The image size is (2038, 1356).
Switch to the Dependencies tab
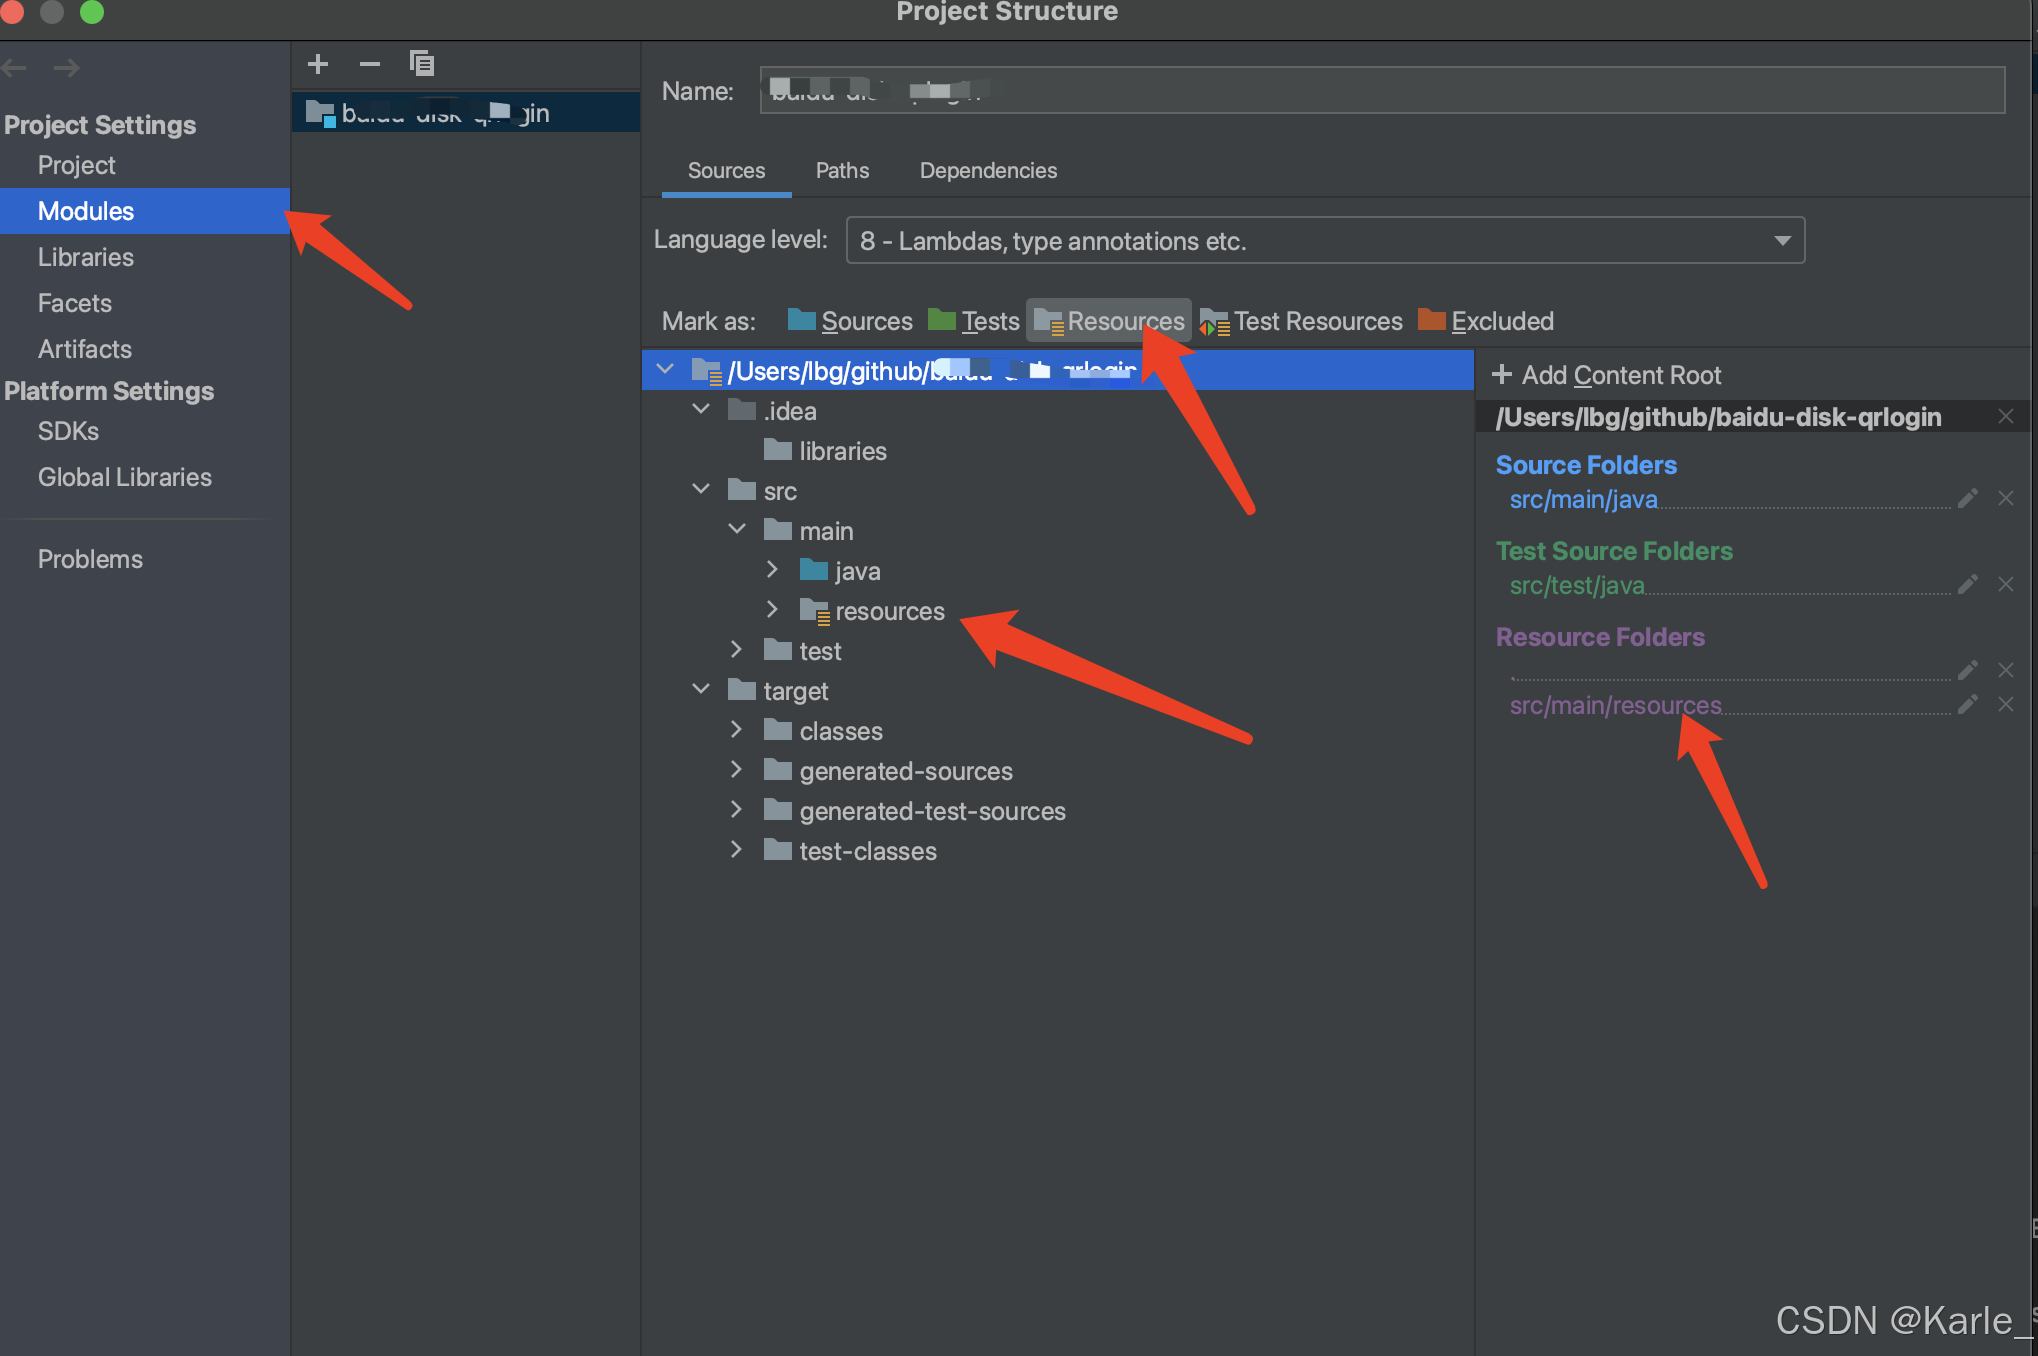pyautogui.click(x=987, y=171)
